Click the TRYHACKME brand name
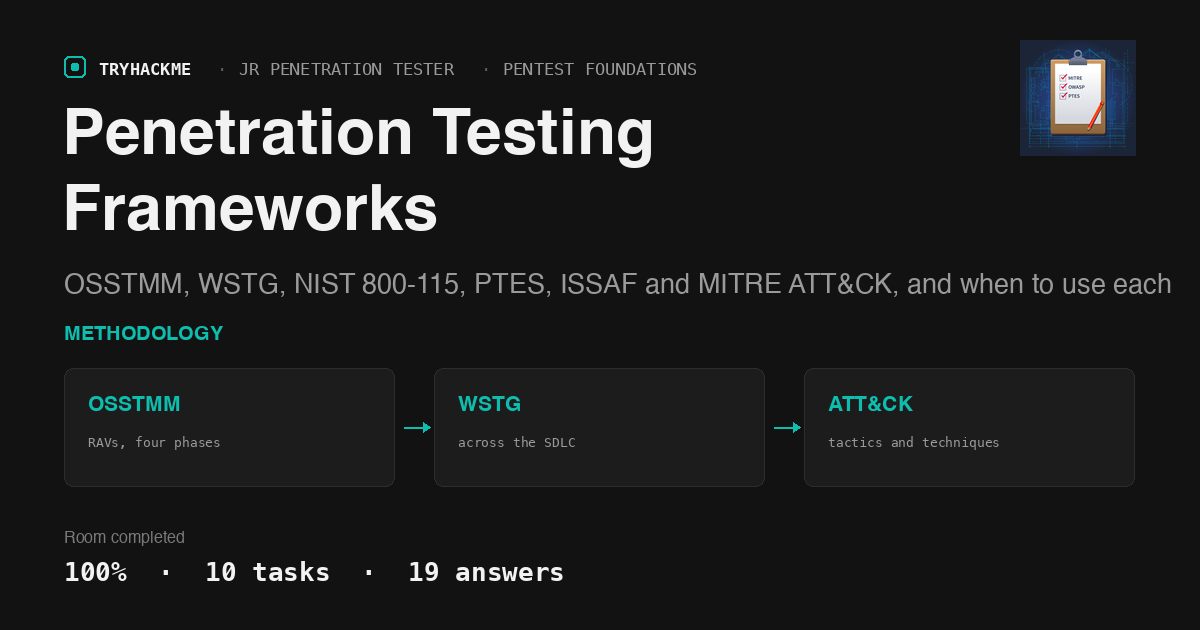Image resolution: width=1200 pixels, height=630 pixels. coord(145,69)
